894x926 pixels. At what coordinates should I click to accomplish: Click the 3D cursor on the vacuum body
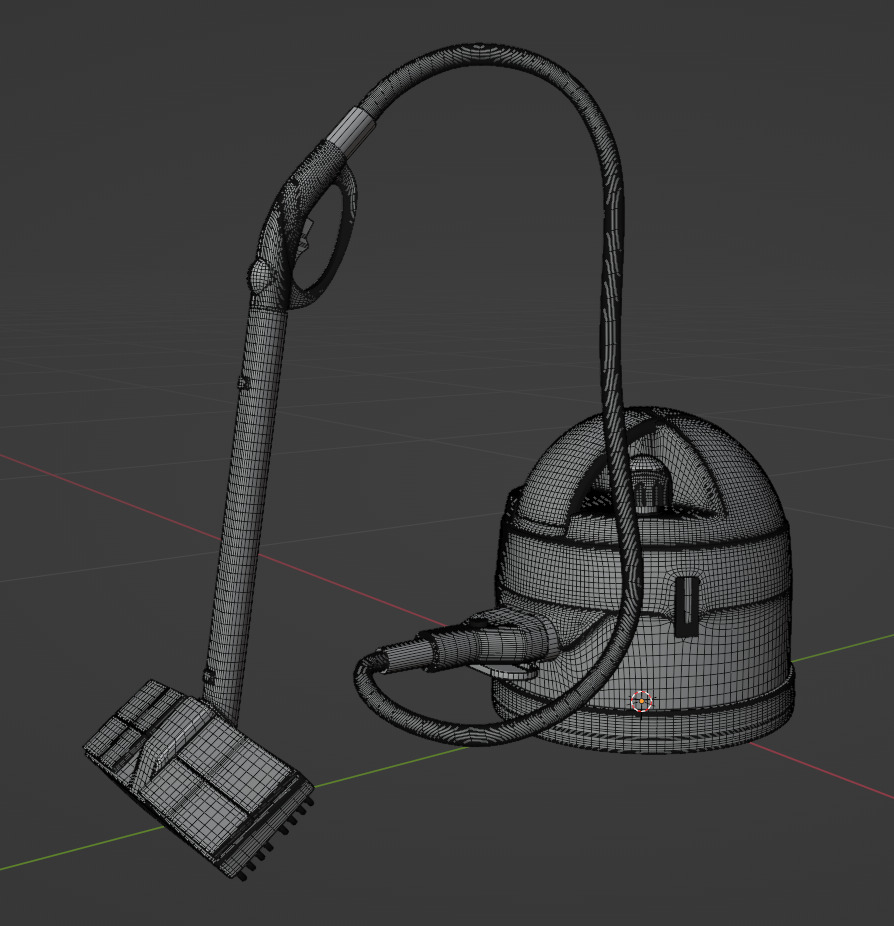(x=641, y=701)
